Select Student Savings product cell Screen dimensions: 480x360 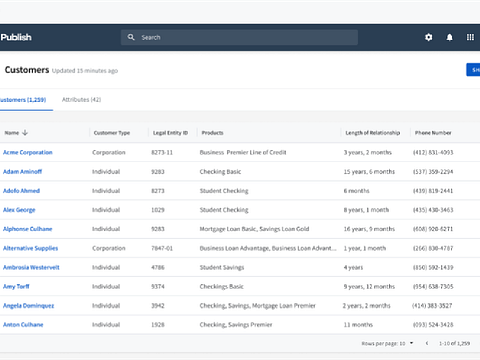[222, 267]
